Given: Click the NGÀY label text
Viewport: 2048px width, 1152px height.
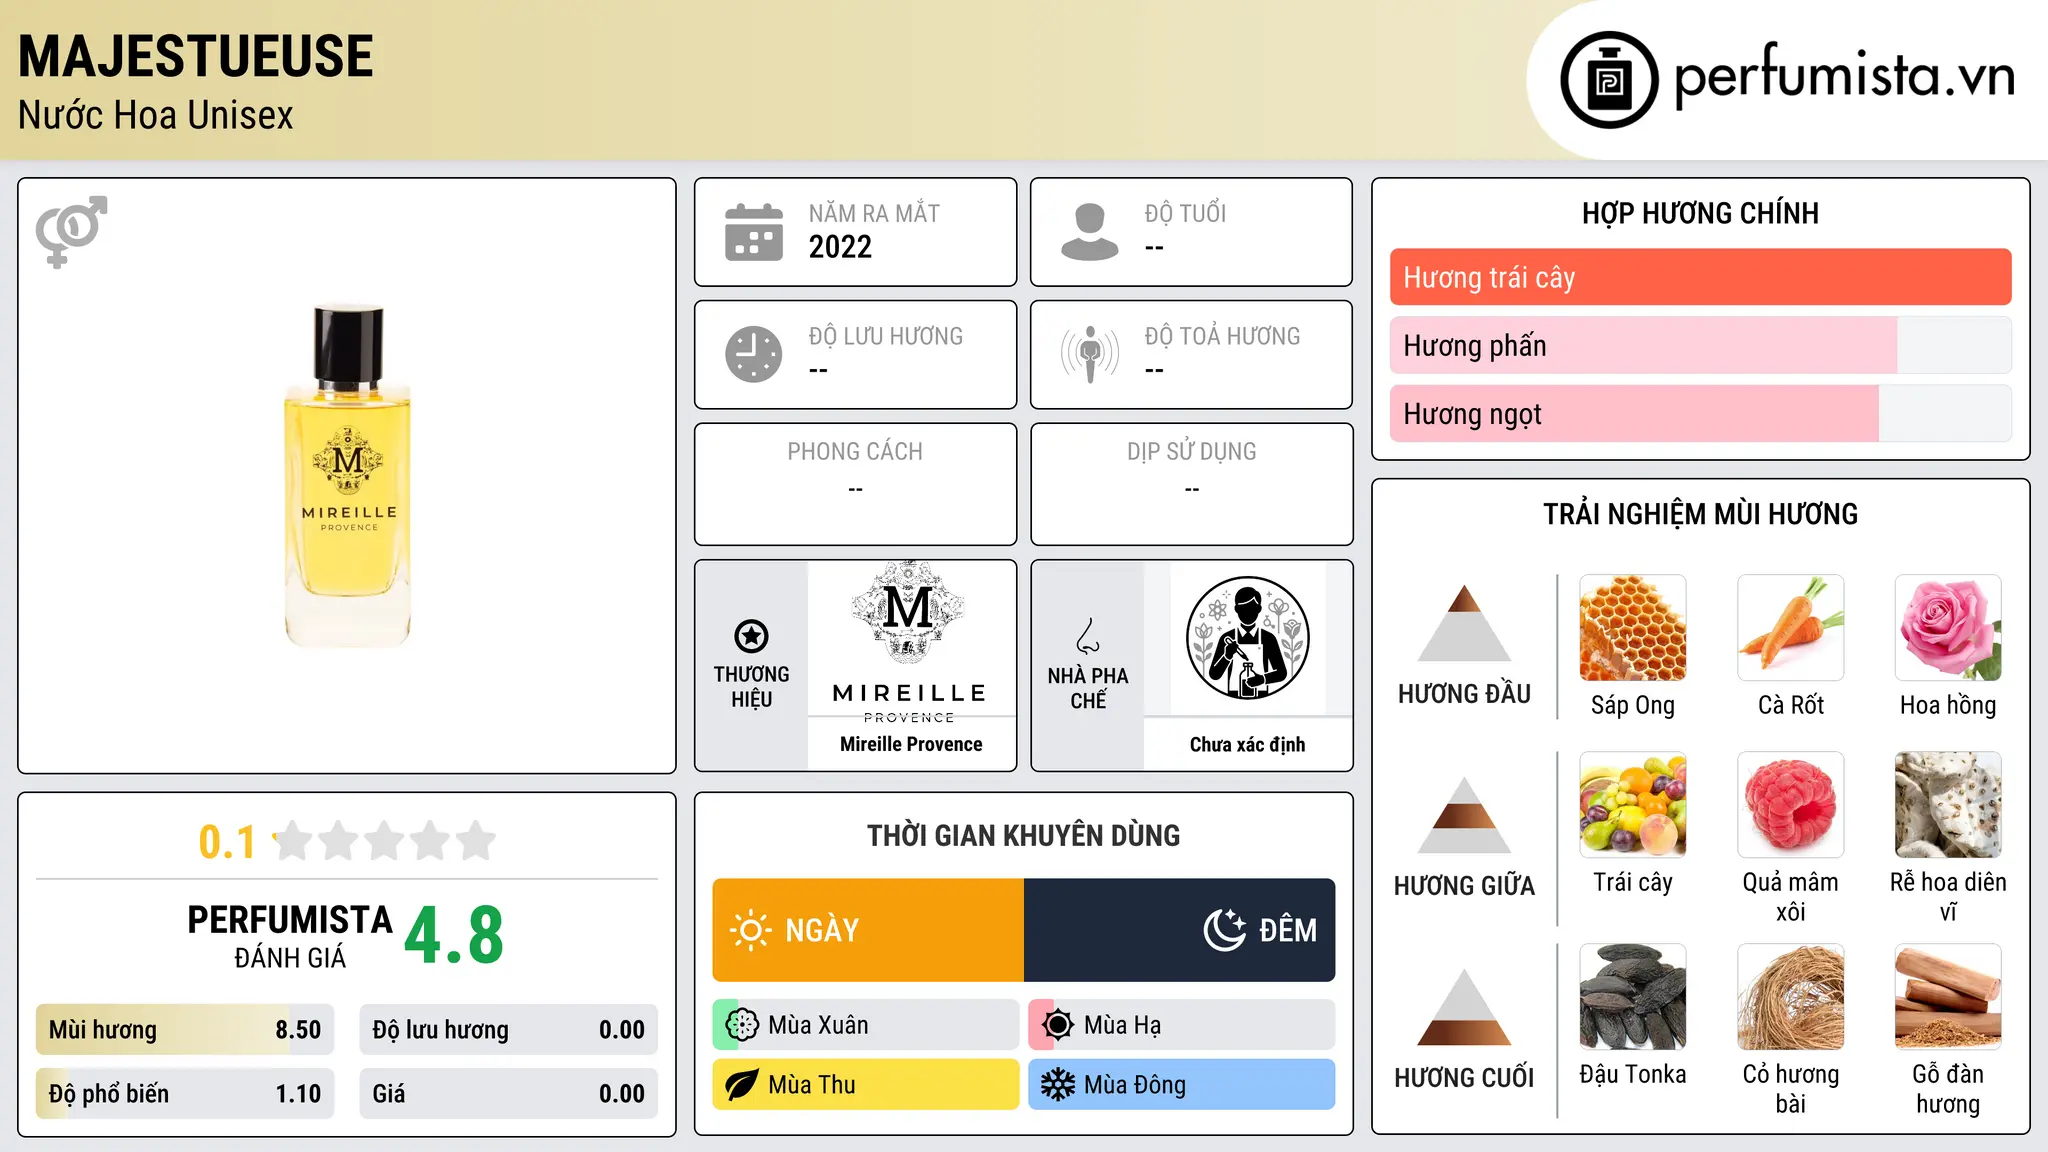Looking at the screenshot, I should pyautogui.click(x=822, y=931).
